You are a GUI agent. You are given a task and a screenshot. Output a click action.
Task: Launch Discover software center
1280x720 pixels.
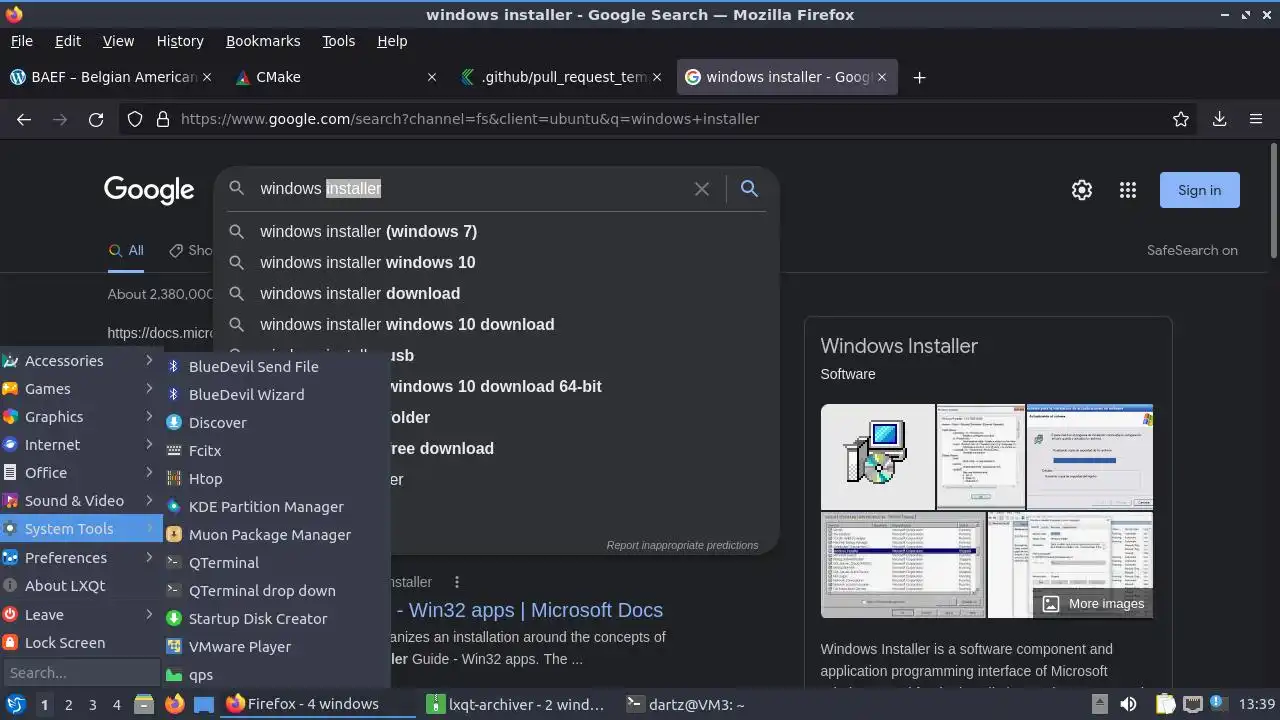pyautogui.click(x=276, y=423)
